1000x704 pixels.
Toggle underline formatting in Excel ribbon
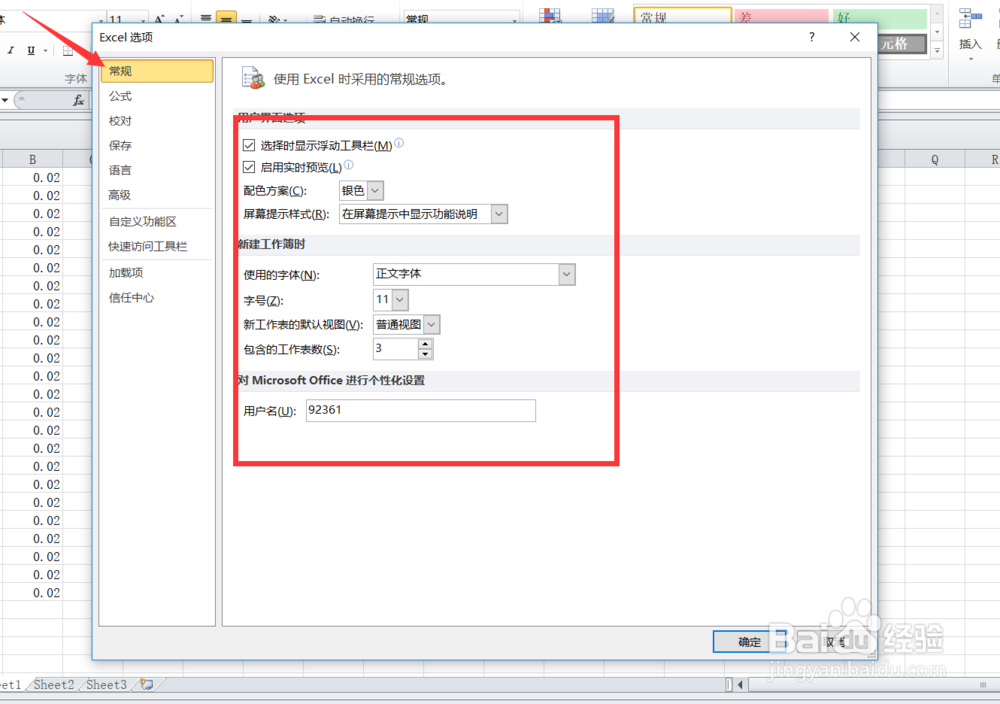31,50
